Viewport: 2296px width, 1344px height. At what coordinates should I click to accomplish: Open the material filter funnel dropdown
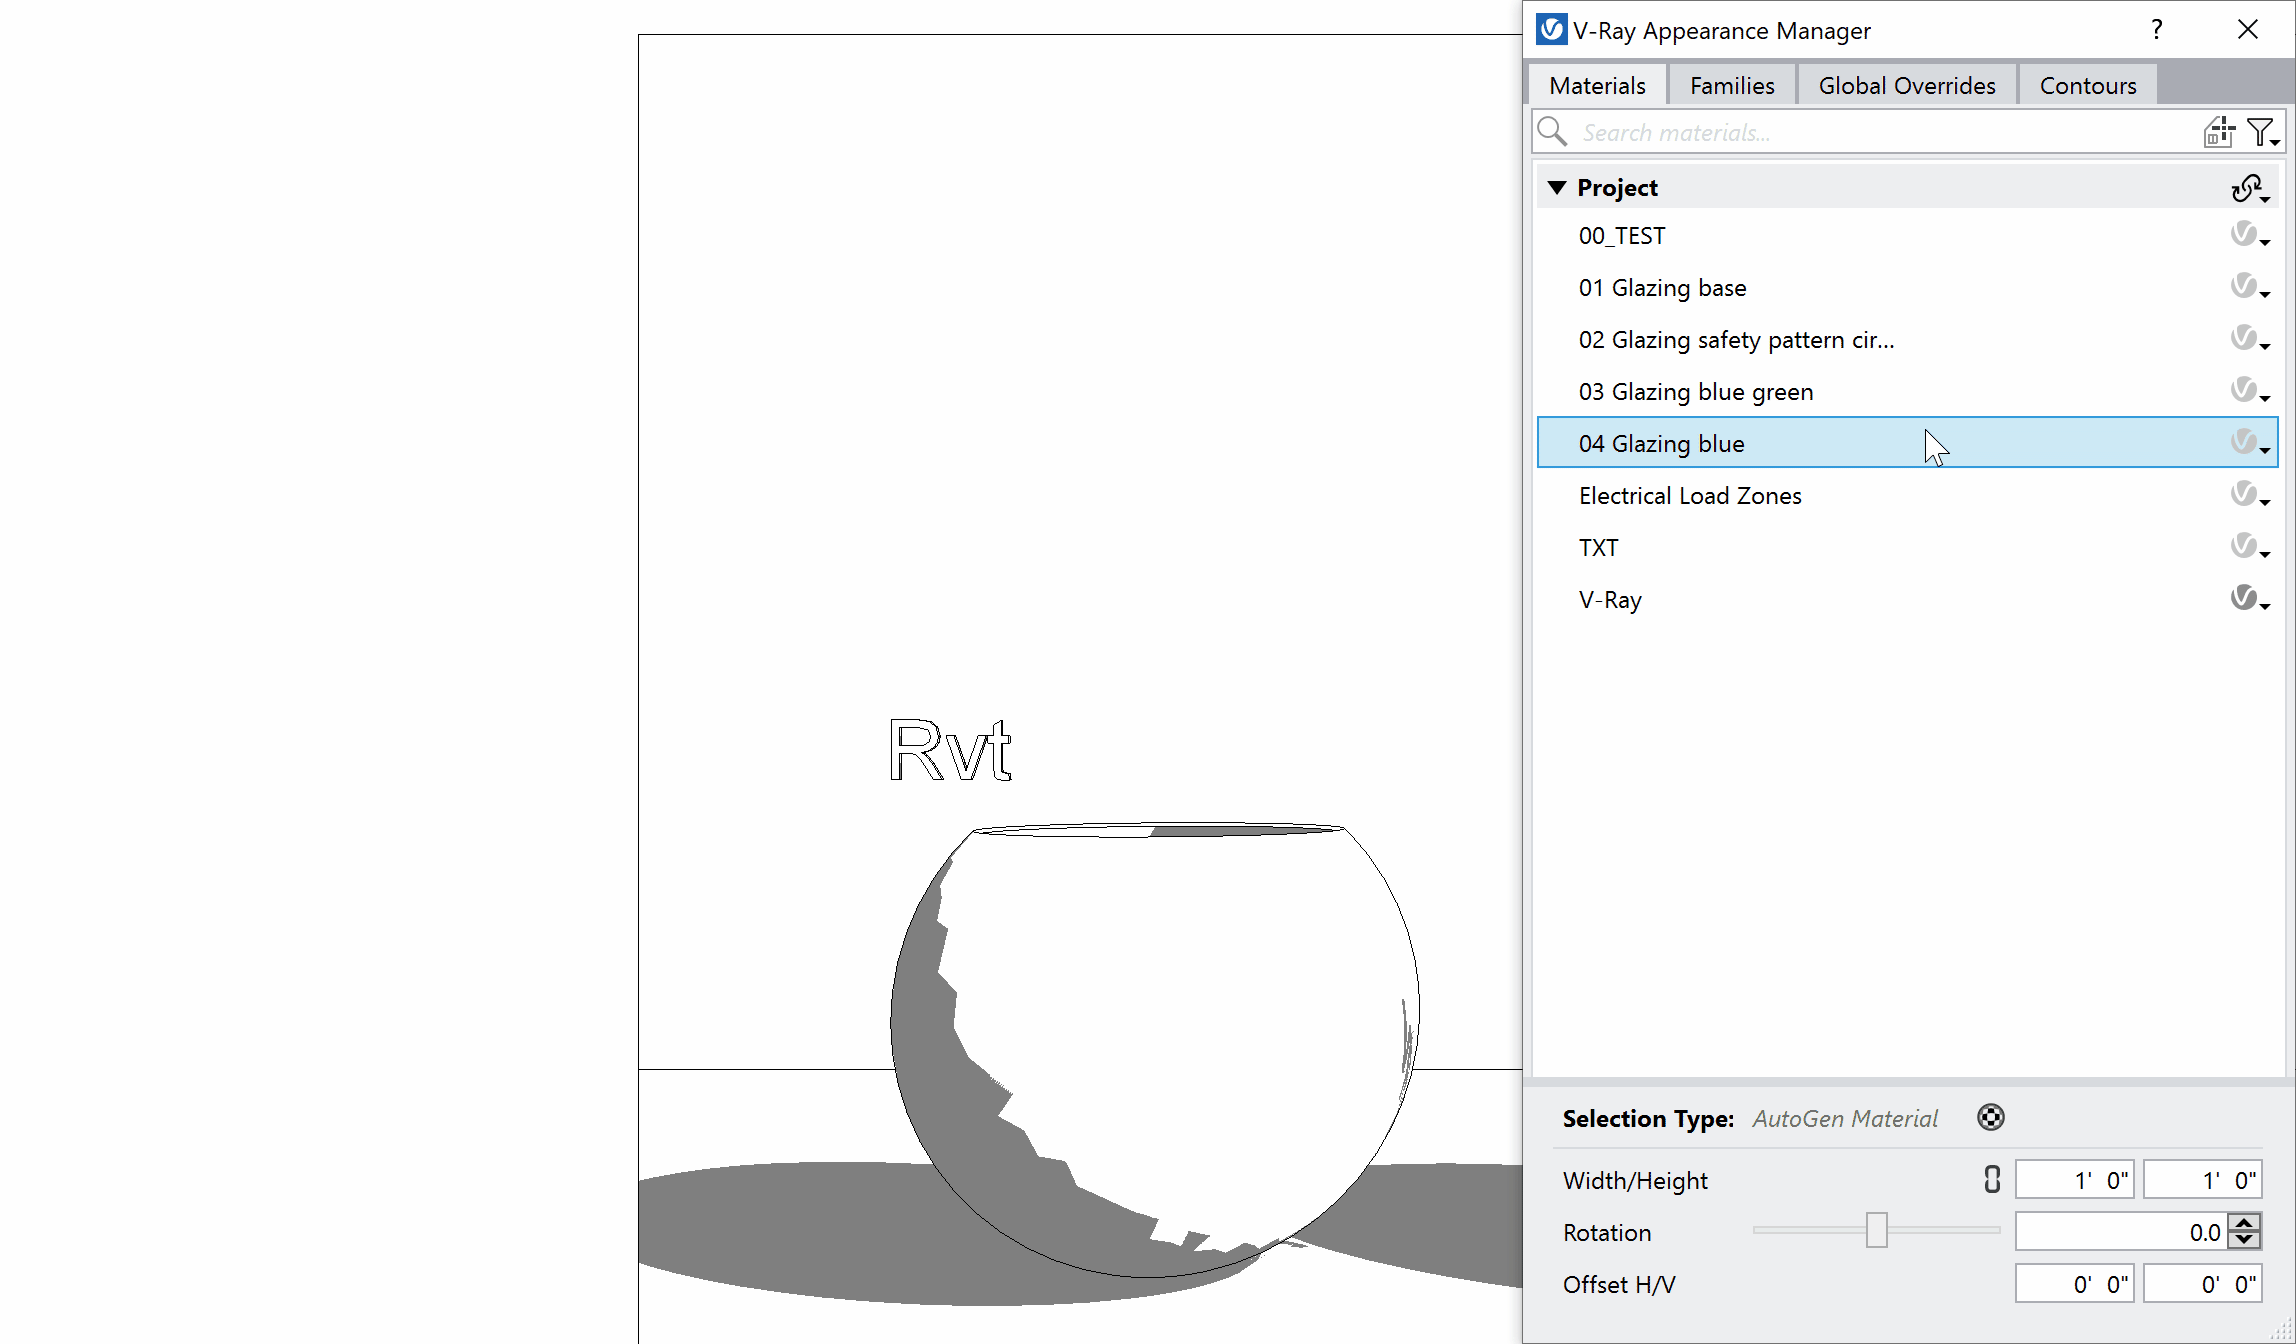2263,132
